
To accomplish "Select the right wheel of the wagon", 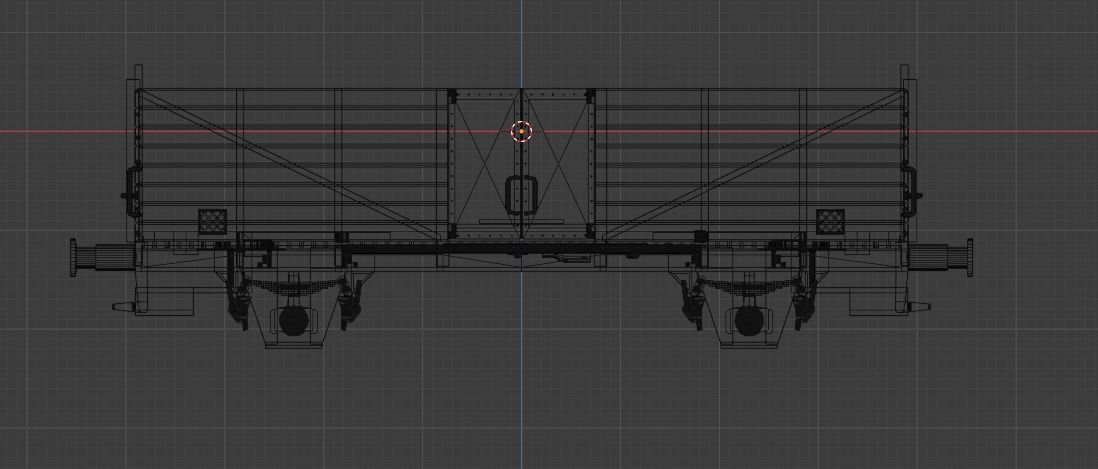I will click(x=749, y=320).
